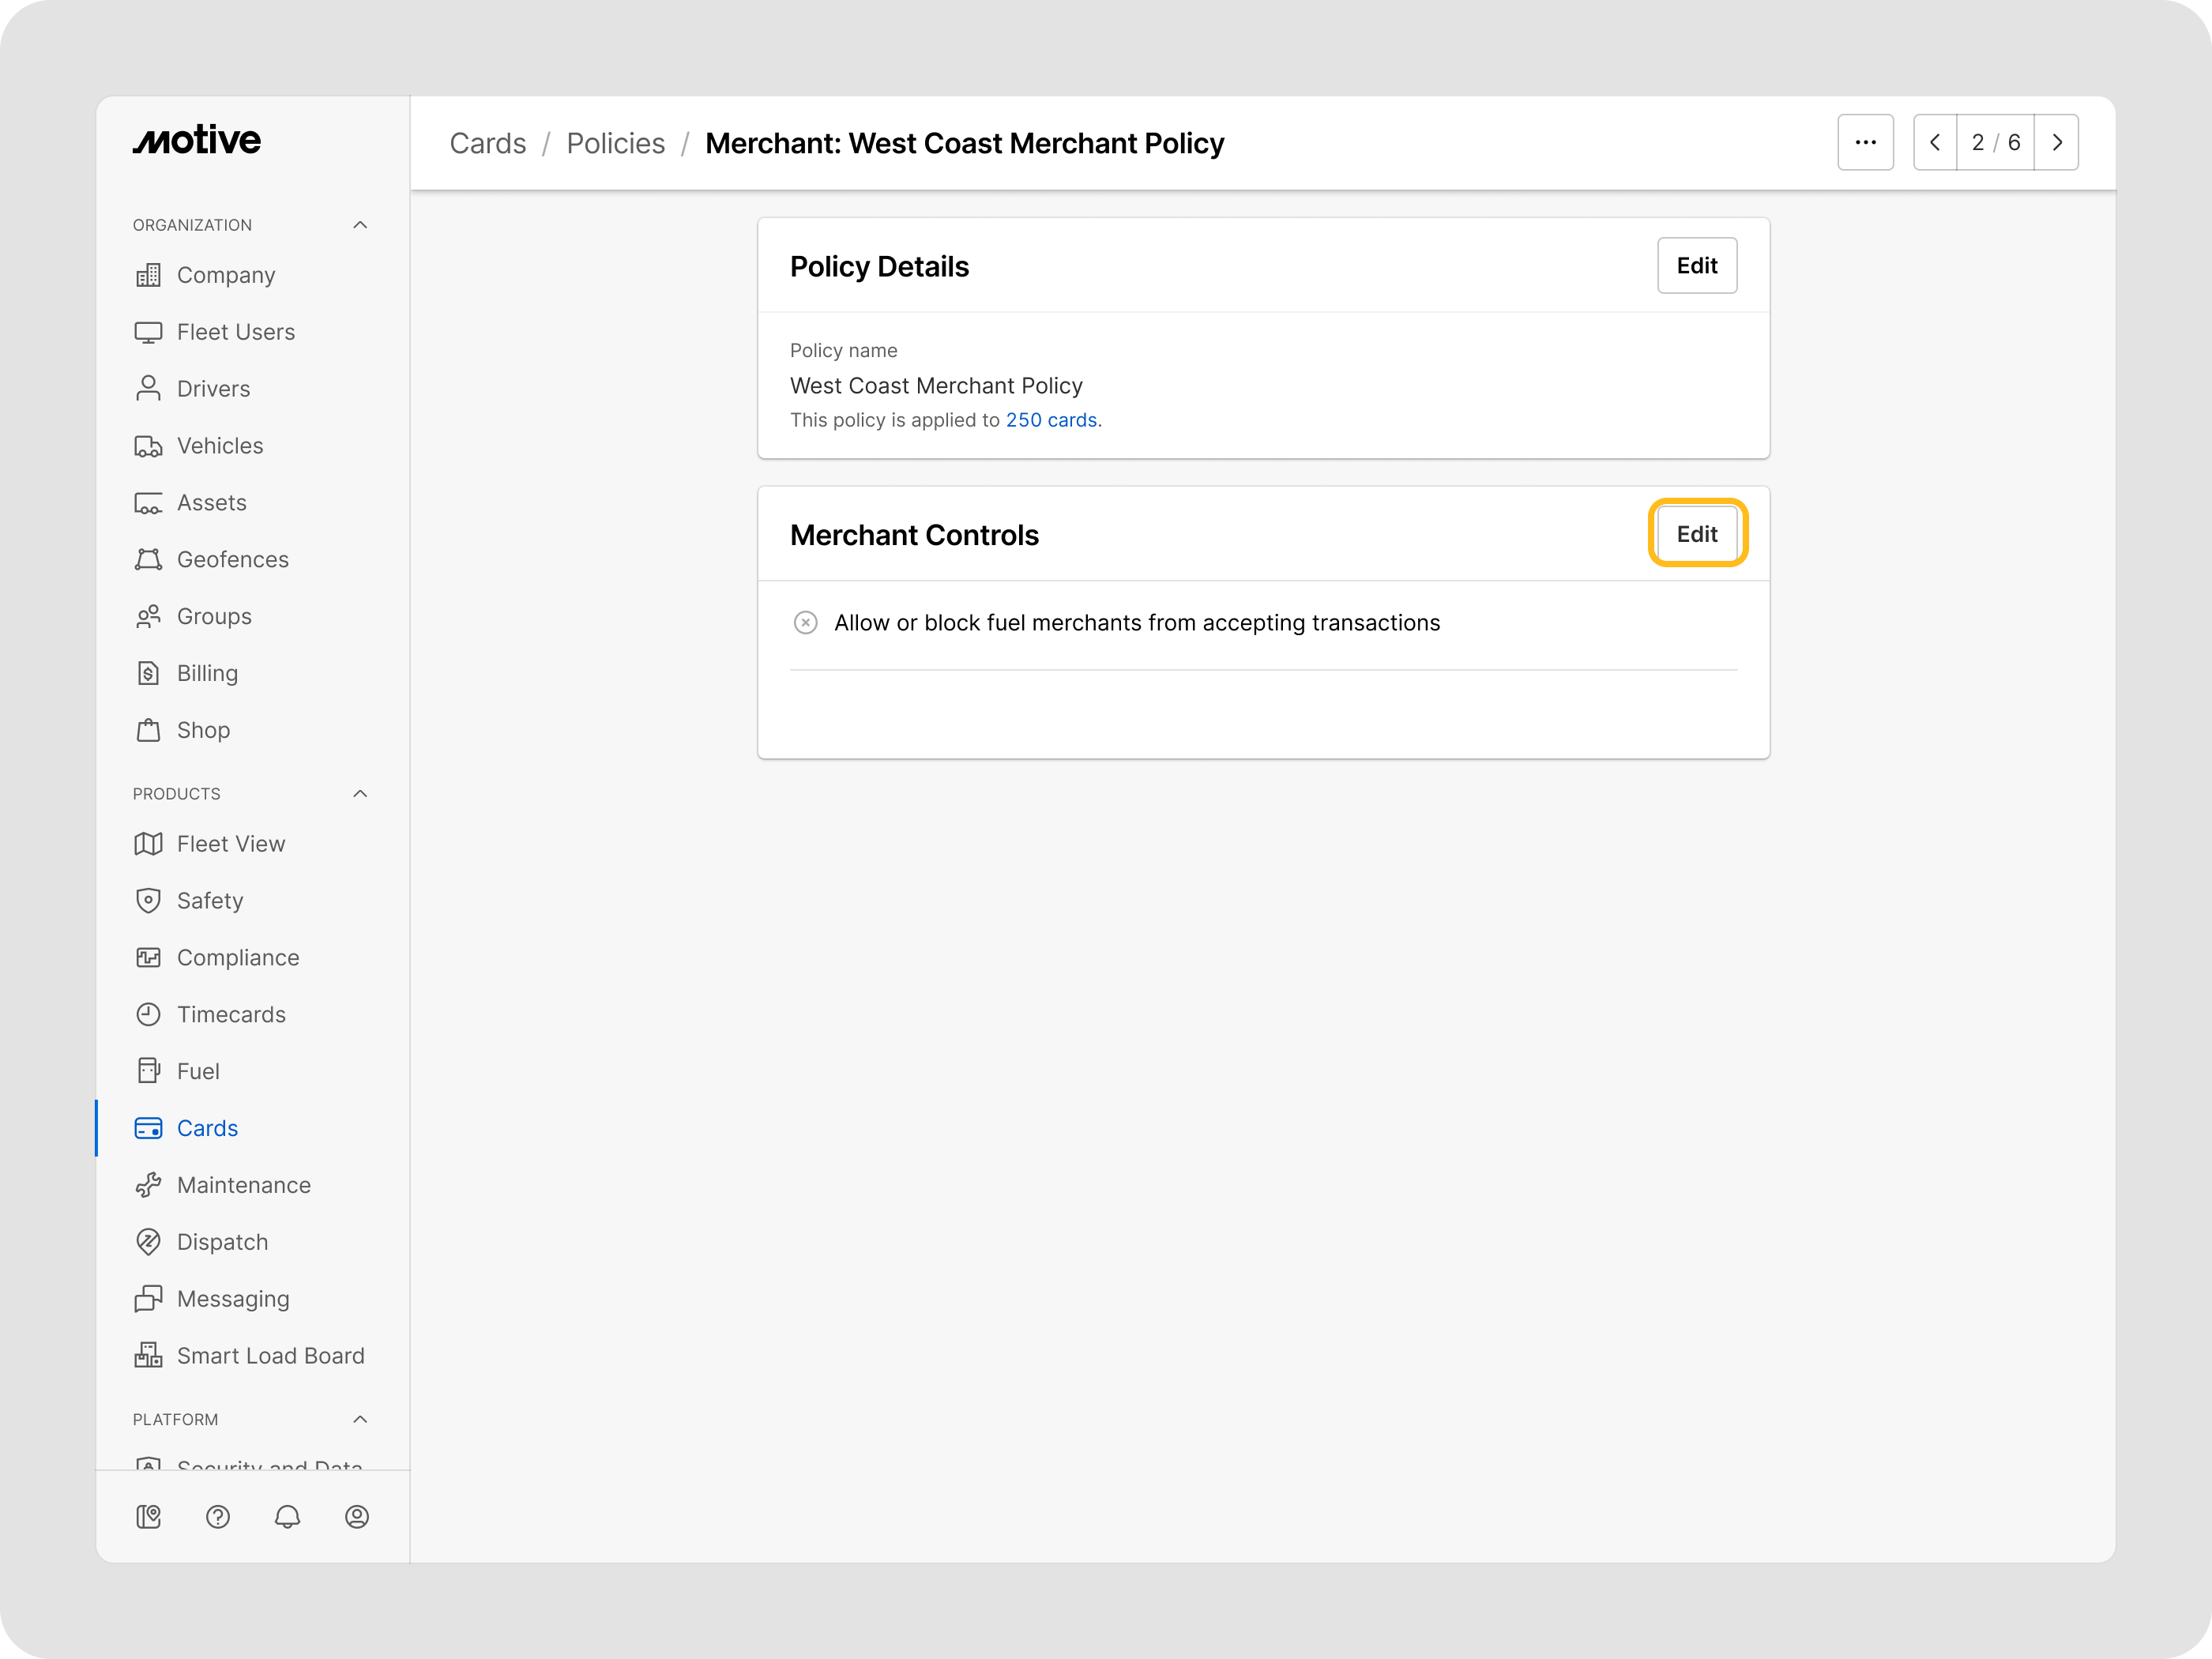The image size is (2212, 1659).
Task: Click the map book icon in bottom bar
Action: pyautogui.click(x=148, y=1517)
